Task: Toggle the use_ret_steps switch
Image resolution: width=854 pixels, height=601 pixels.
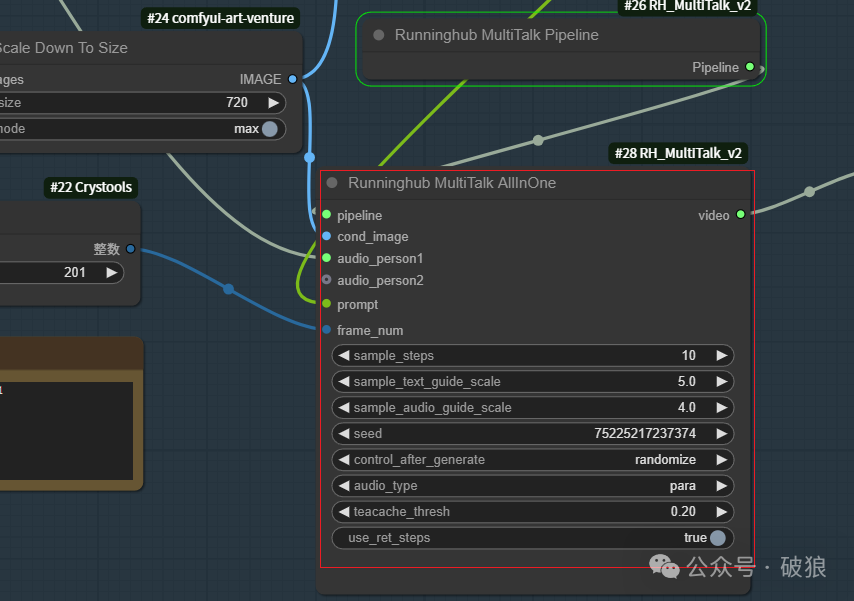Action: tap(717, 538)
